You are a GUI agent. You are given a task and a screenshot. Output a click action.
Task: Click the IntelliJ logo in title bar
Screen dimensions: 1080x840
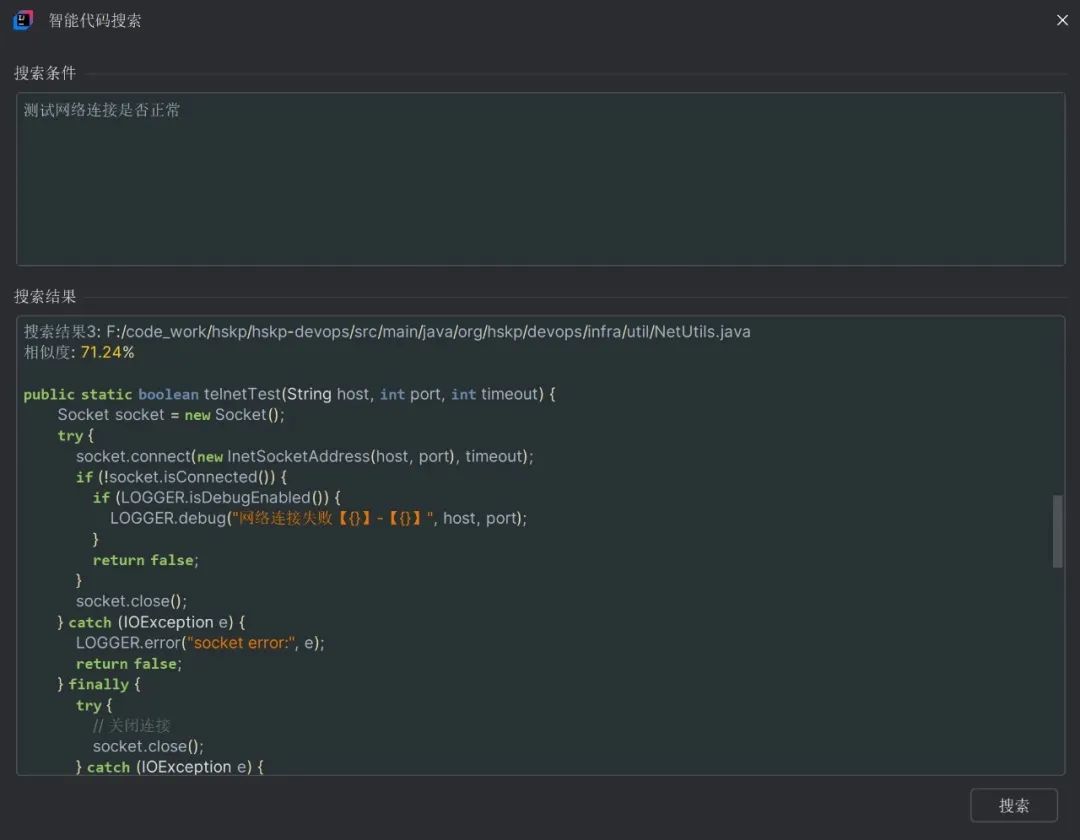23,20
